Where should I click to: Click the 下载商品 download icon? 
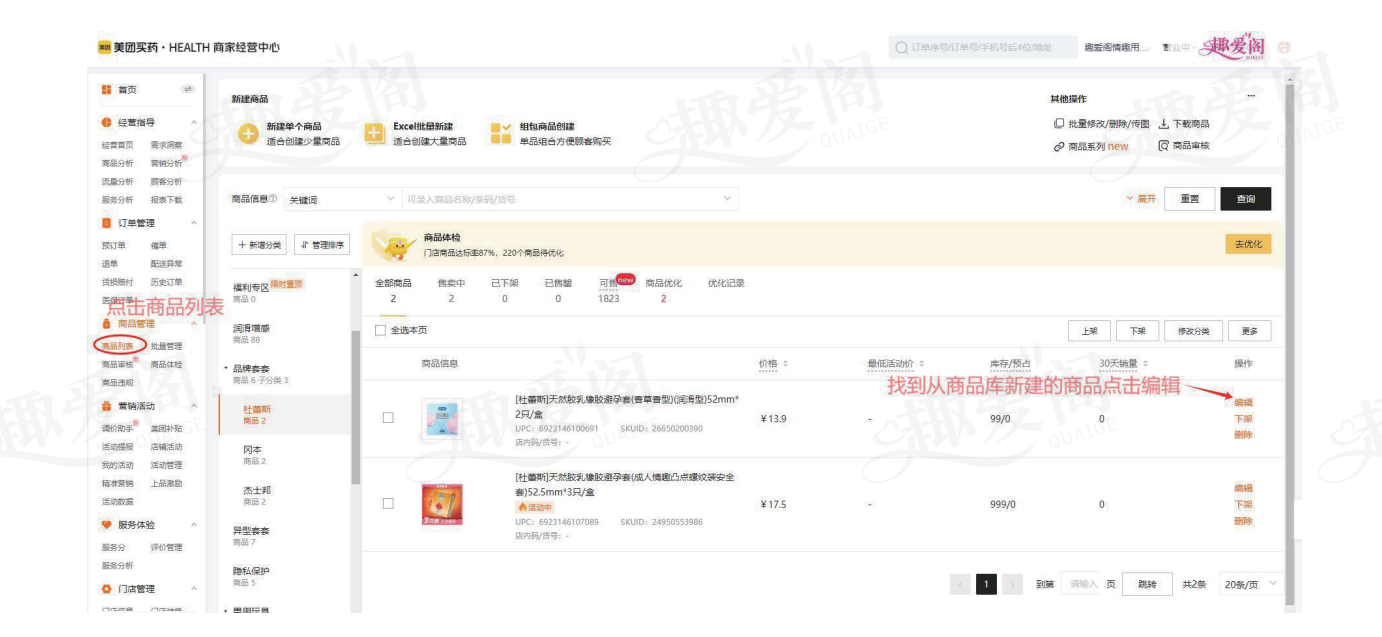click(x=1164, y=124)
